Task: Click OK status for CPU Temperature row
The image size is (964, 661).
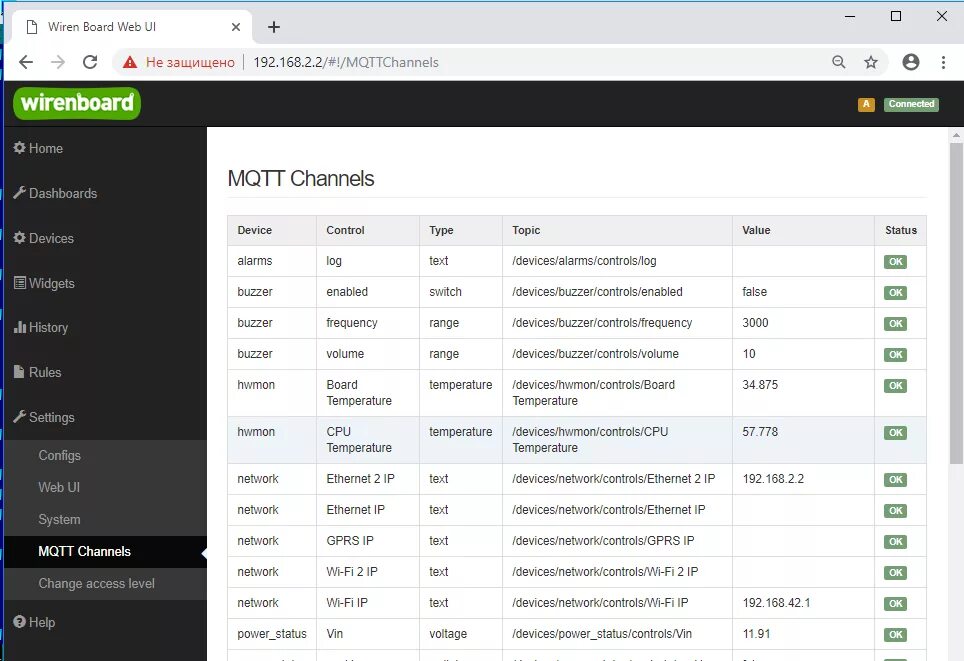Action: click(x=895, y=432)
